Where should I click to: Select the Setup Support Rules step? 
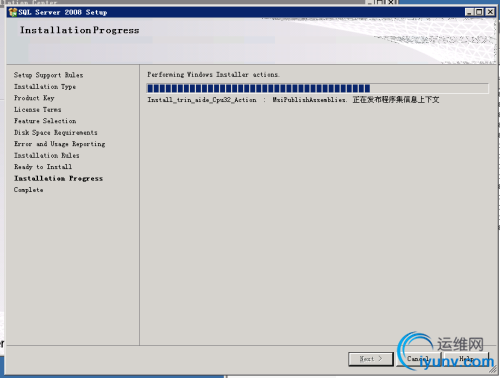point(49,75)
